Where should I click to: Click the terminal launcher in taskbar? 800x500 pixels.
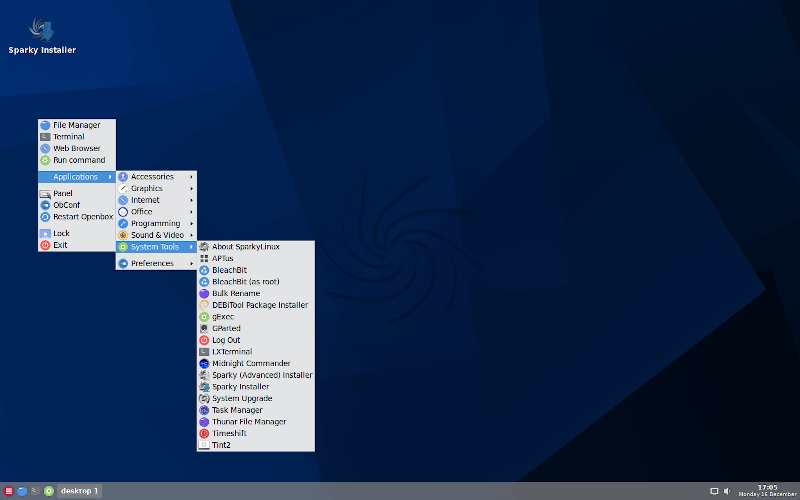[x=35, y=491]
